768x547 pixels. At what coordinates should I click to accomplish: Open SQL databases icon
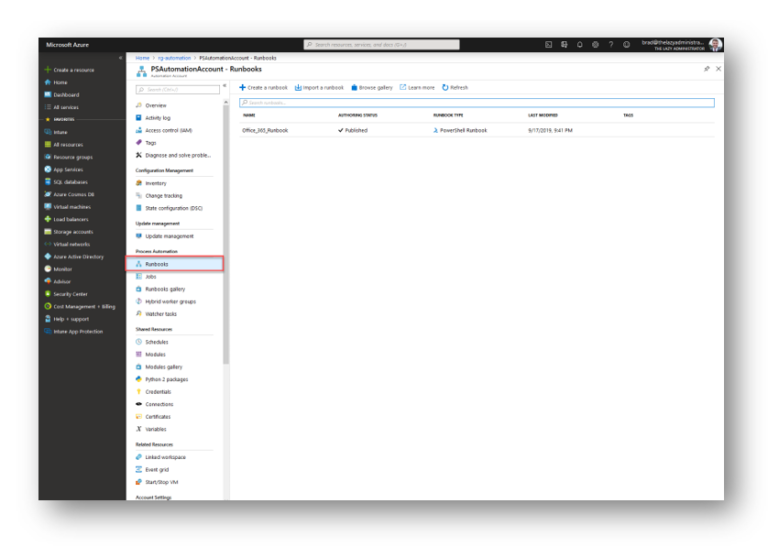[48, 182]
